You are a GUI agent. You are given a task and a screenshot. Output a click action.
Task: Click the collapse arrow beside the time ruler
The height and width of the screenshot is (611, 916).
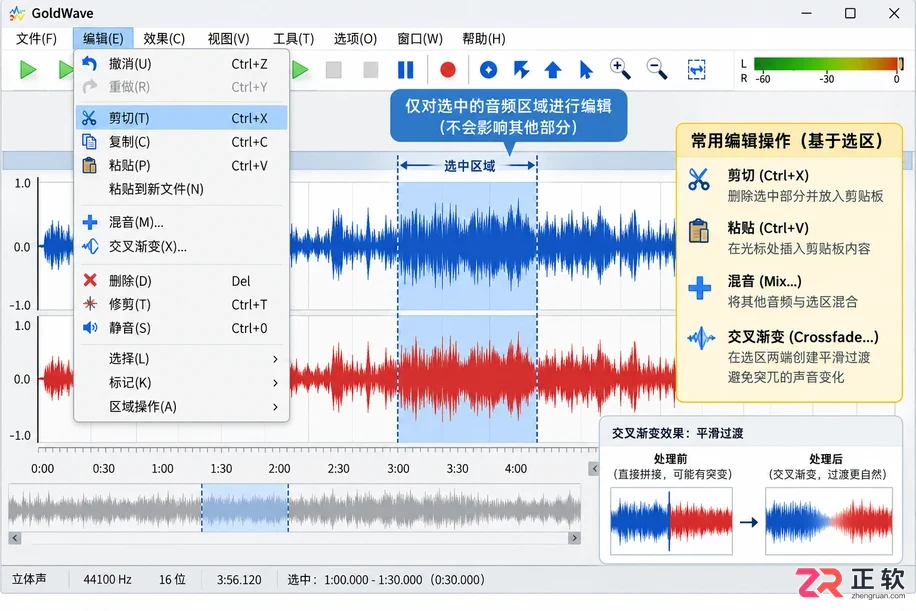point(594,468)
